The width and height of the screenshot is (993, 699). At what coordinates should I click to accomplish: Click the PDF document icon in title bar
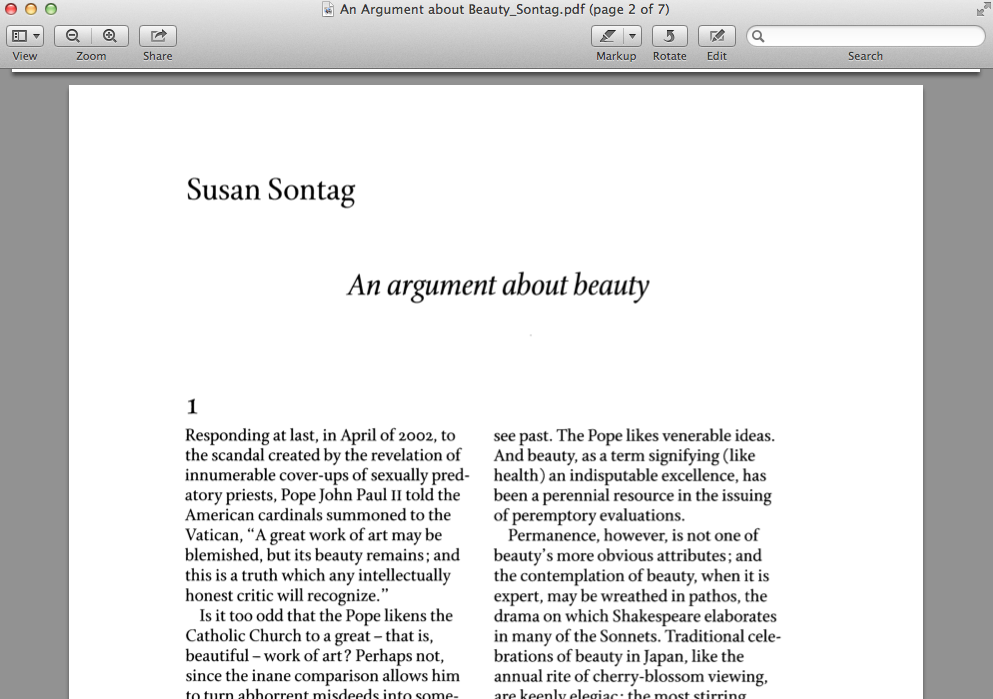(x=328, y=9)
